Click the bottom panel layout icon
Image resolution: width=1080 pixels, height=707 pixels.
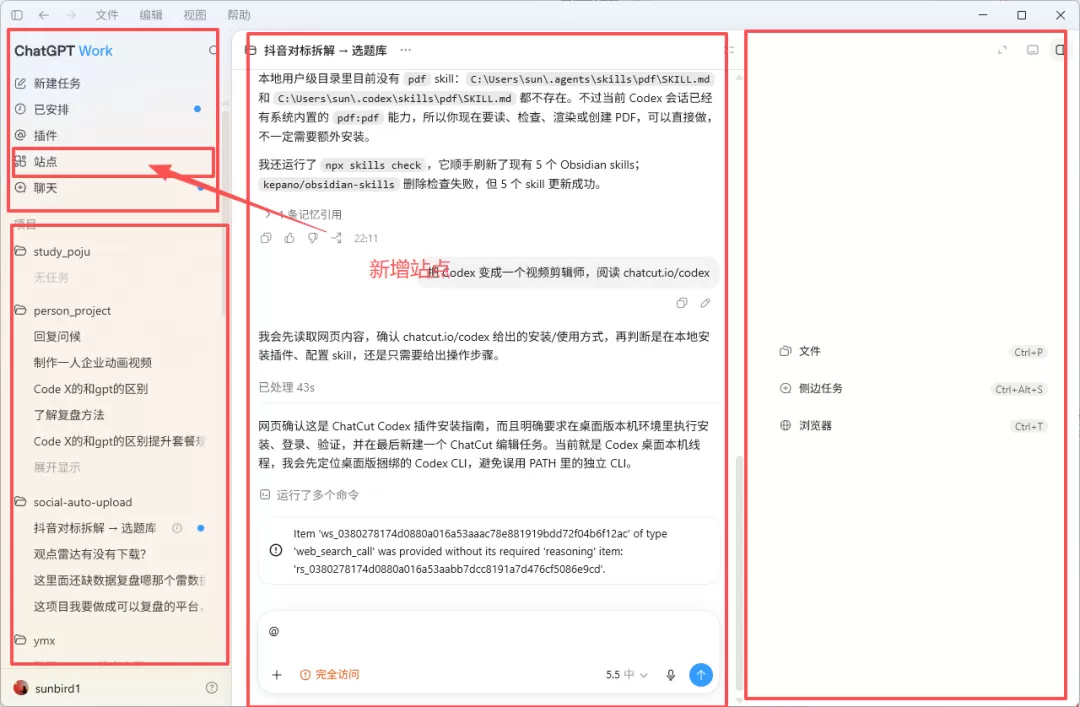(1032, 50)
